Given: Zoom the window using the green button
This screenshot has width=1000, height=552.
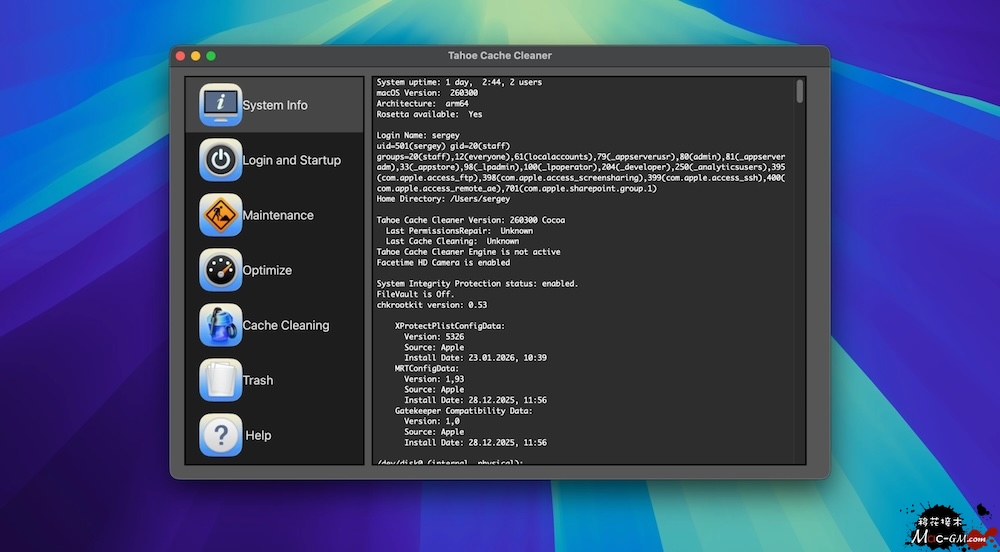Looking at the screenshot, I should pos(211,56).
